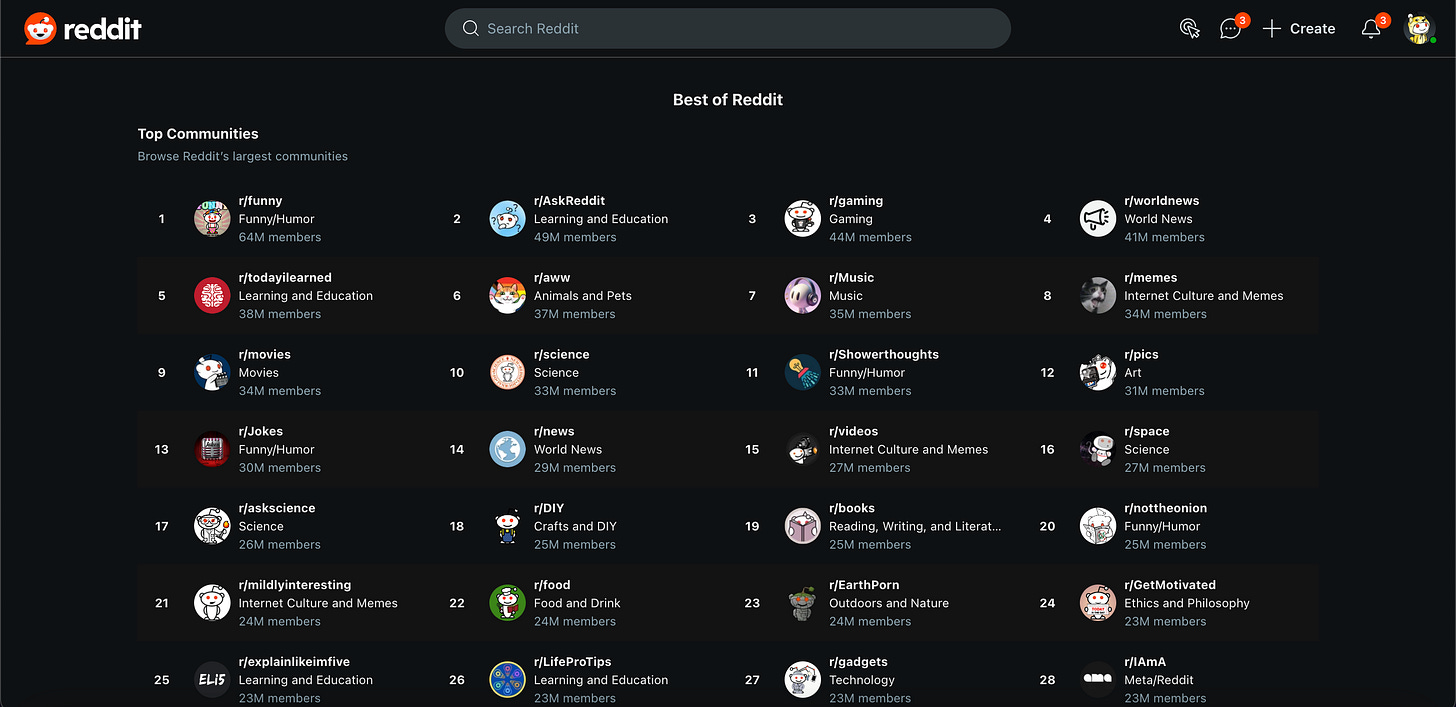Click the r/science community avatar
Viewport: 1456px width, 707px height.
507,372
